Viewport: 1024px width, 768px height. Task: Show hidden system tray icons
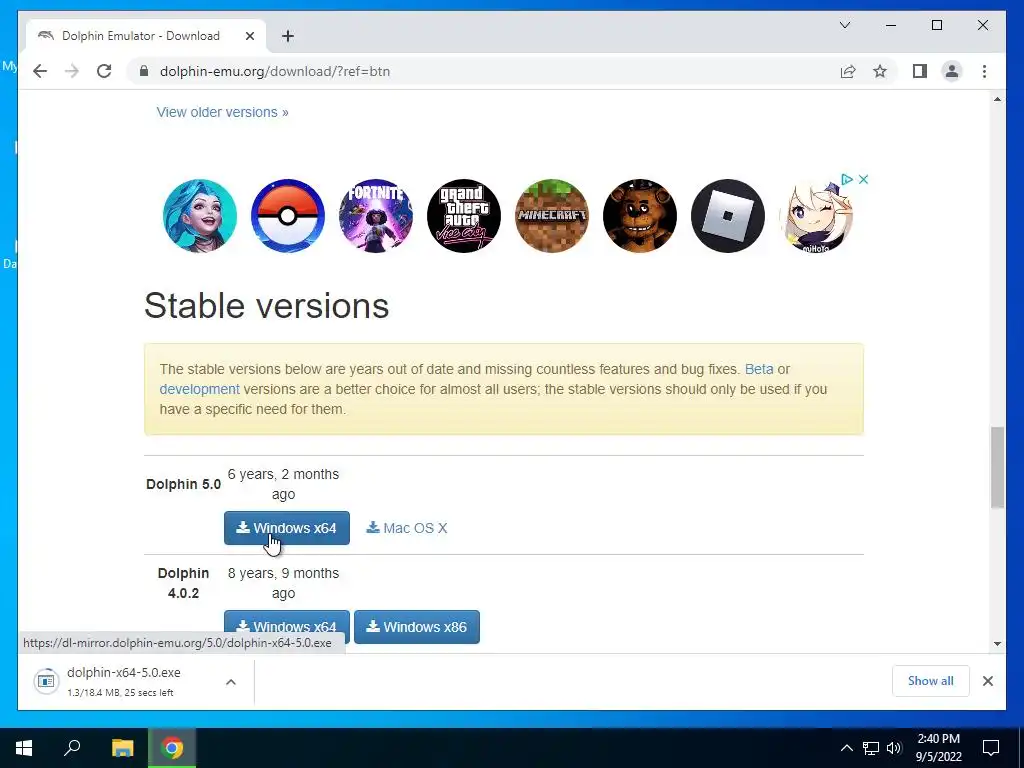tap(846, 748)
